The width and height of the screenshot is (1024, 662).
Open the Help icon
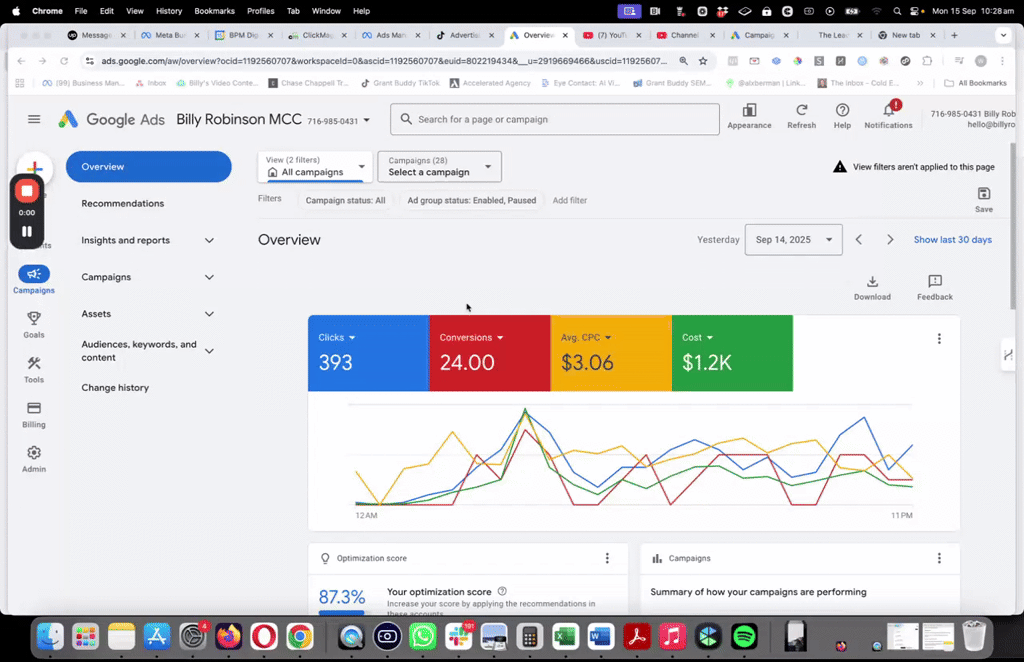pyautogui.click(x=842, y=116)
